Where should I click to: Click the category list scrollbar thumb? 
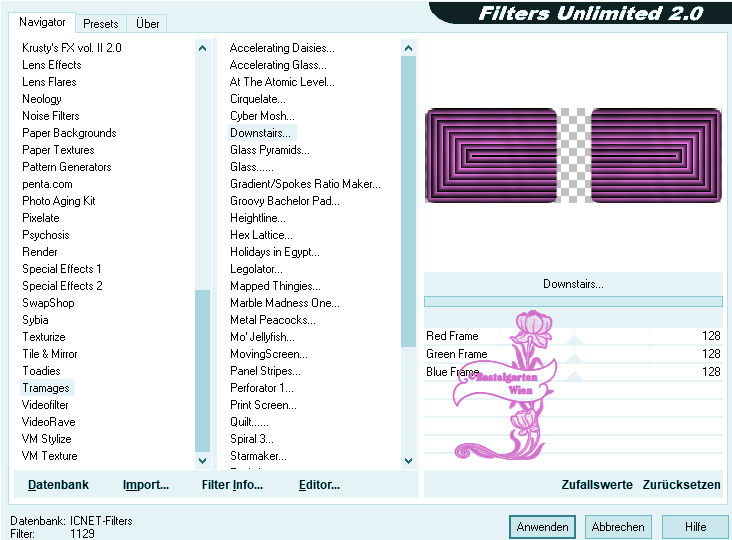coord(203,371)
